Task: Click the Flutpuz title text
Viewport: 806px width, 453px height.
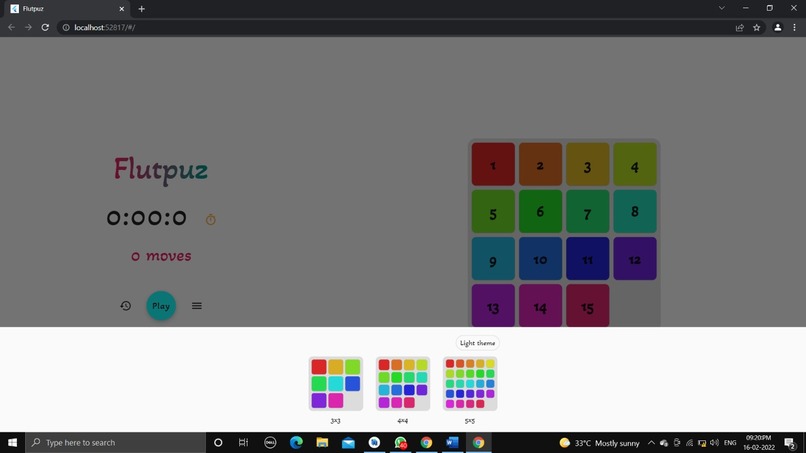Action: click(x=161, y=170)
